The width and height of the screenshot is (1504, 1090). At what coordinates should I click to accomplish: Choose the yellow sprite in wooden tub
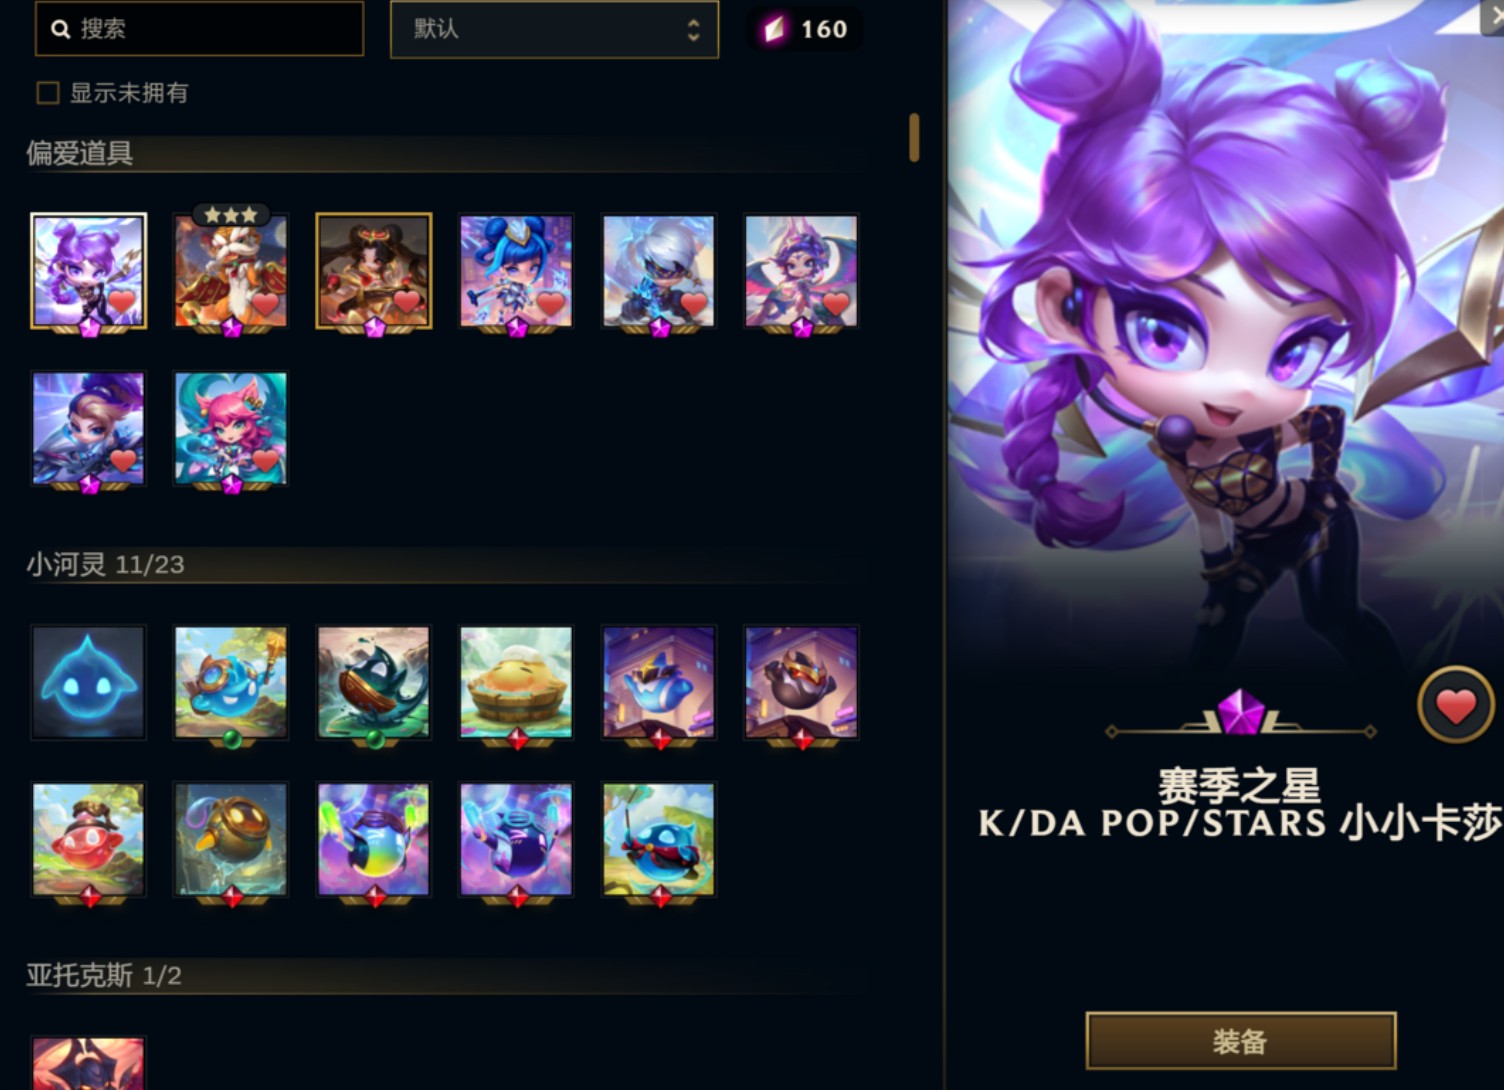(x=516, y=682)
